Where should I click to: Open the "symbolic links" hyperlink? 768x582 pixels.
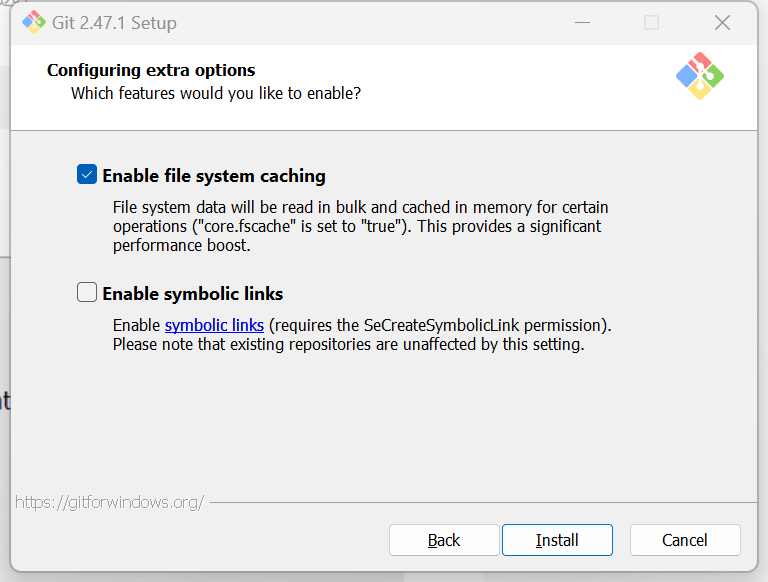[214, 325]
